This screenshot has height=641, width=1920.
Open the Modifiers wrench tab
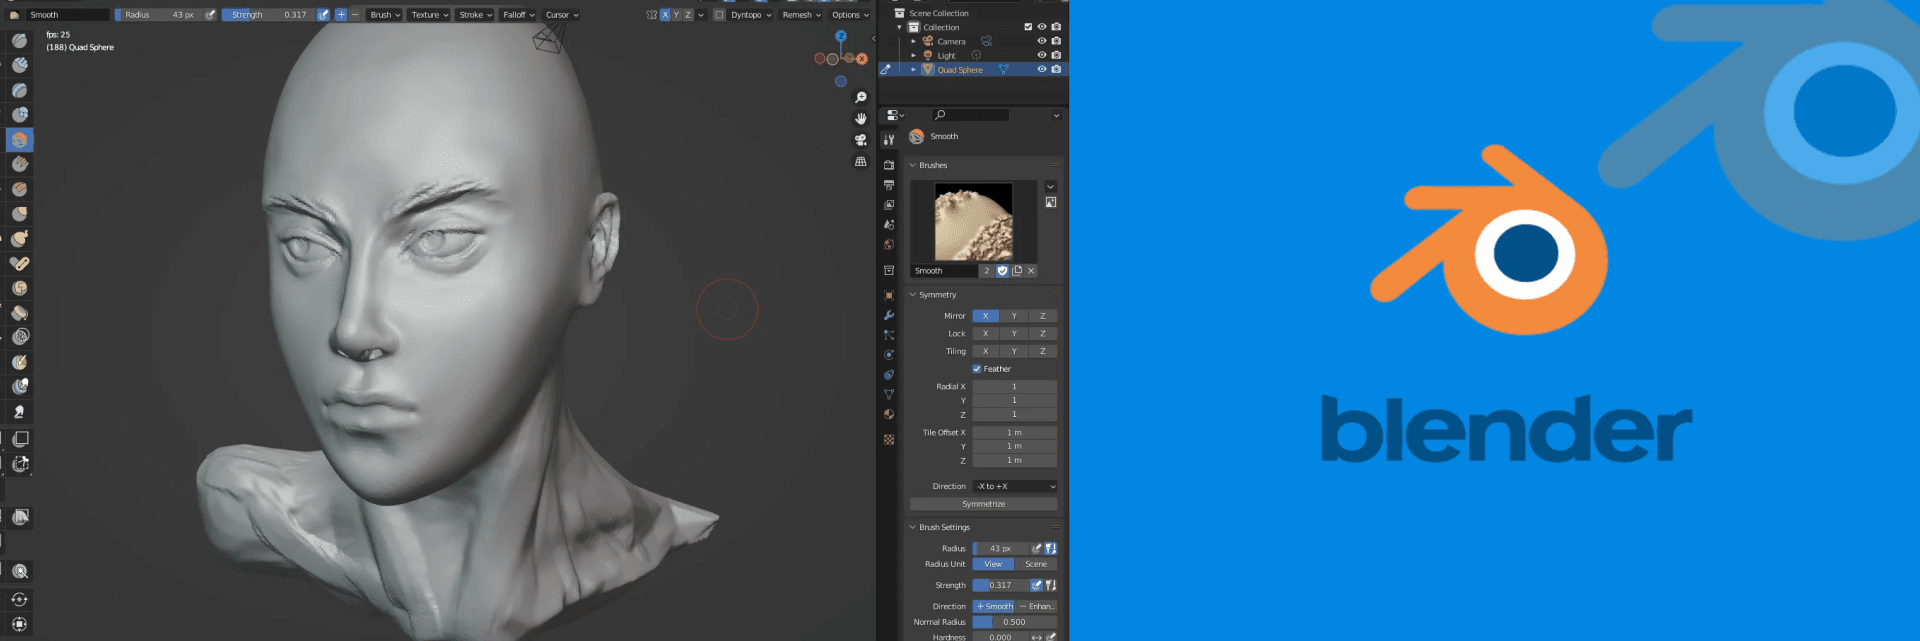point(889,315)
